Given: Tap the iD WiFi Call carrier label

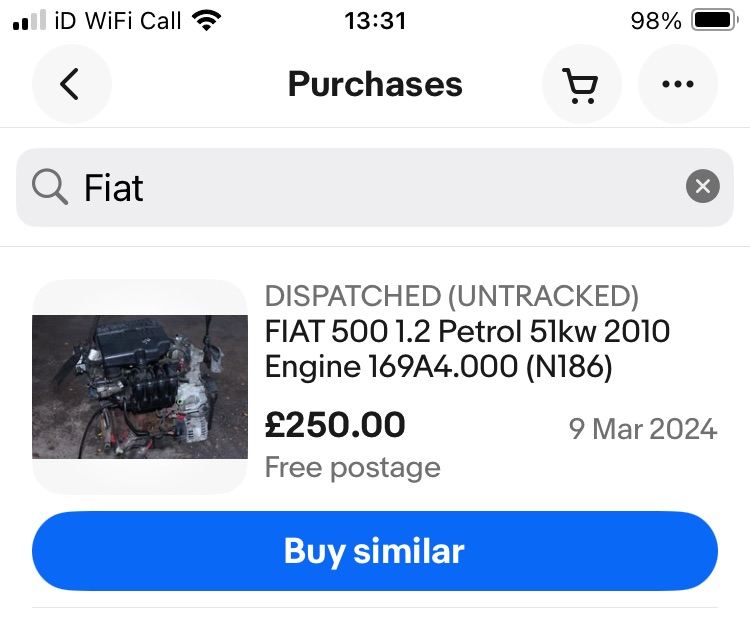Looking at the screenshot, I should [118, 21].
